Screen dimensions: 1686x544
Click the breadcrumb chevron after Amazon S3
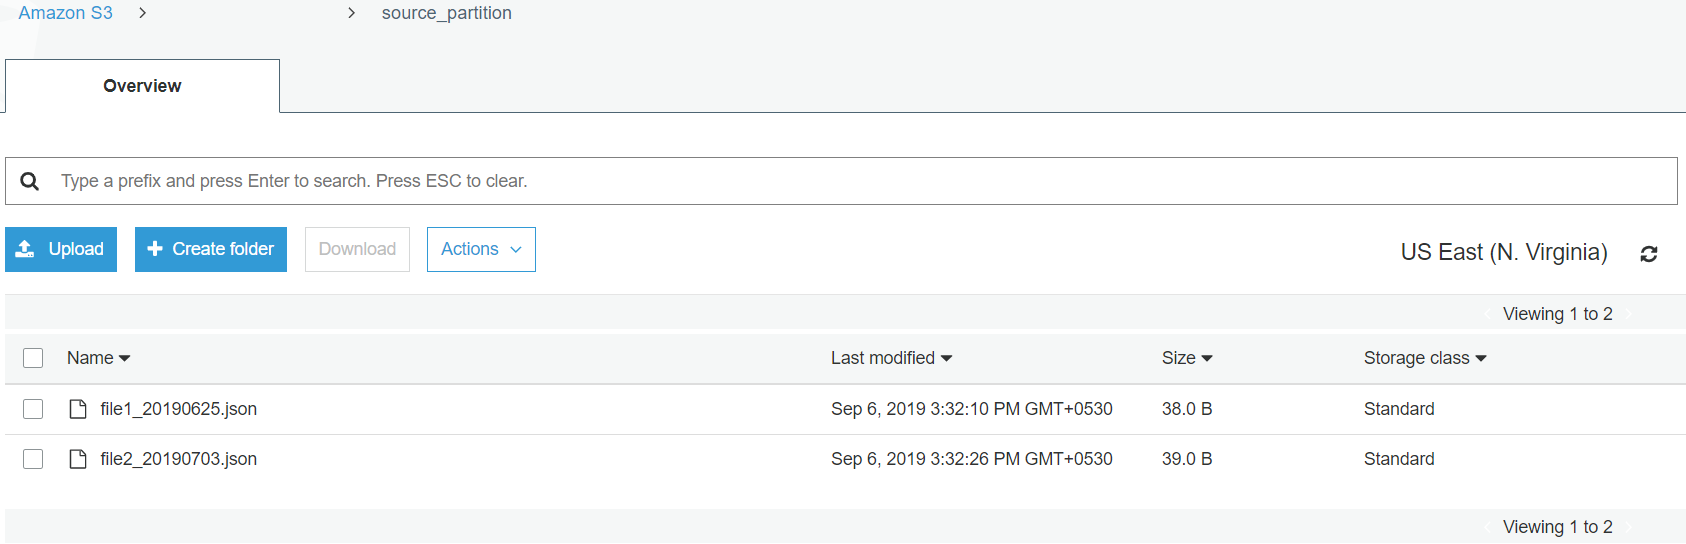tap(143, 13)
